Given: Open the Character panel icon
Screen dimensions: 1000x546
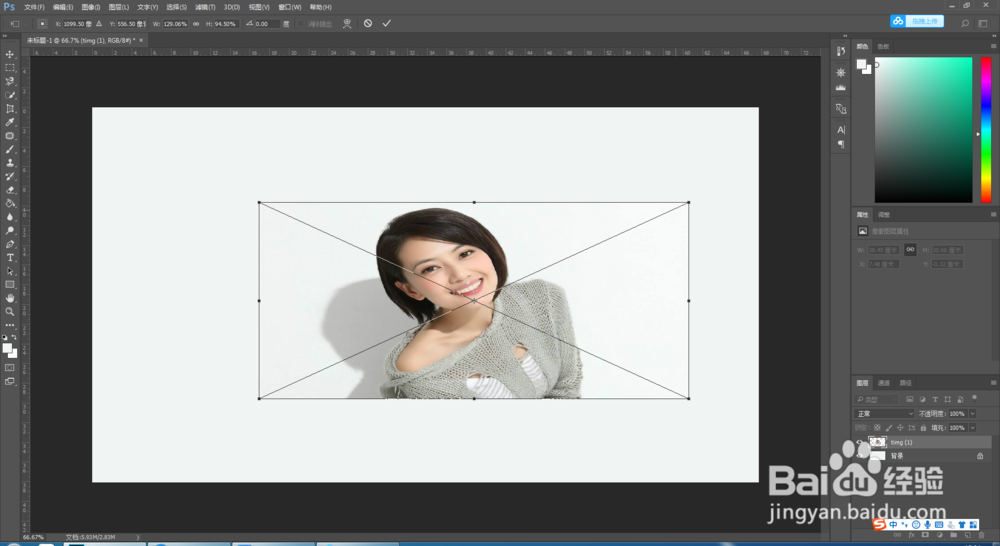Looking at the screenshot, I should coord(841,129).
